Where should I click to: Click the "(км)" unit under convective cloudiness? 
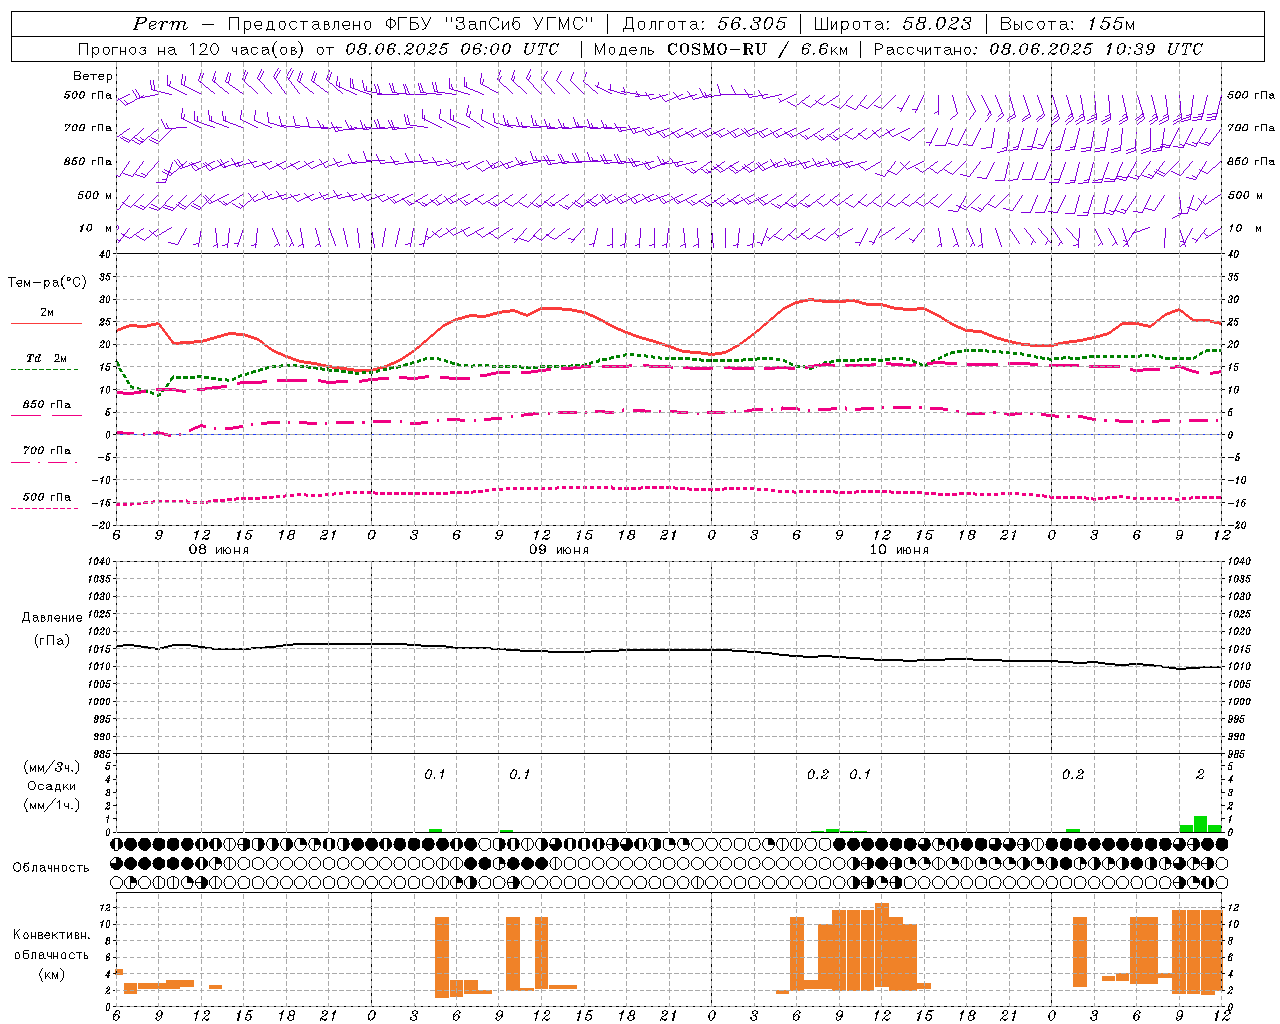(52, 974)
